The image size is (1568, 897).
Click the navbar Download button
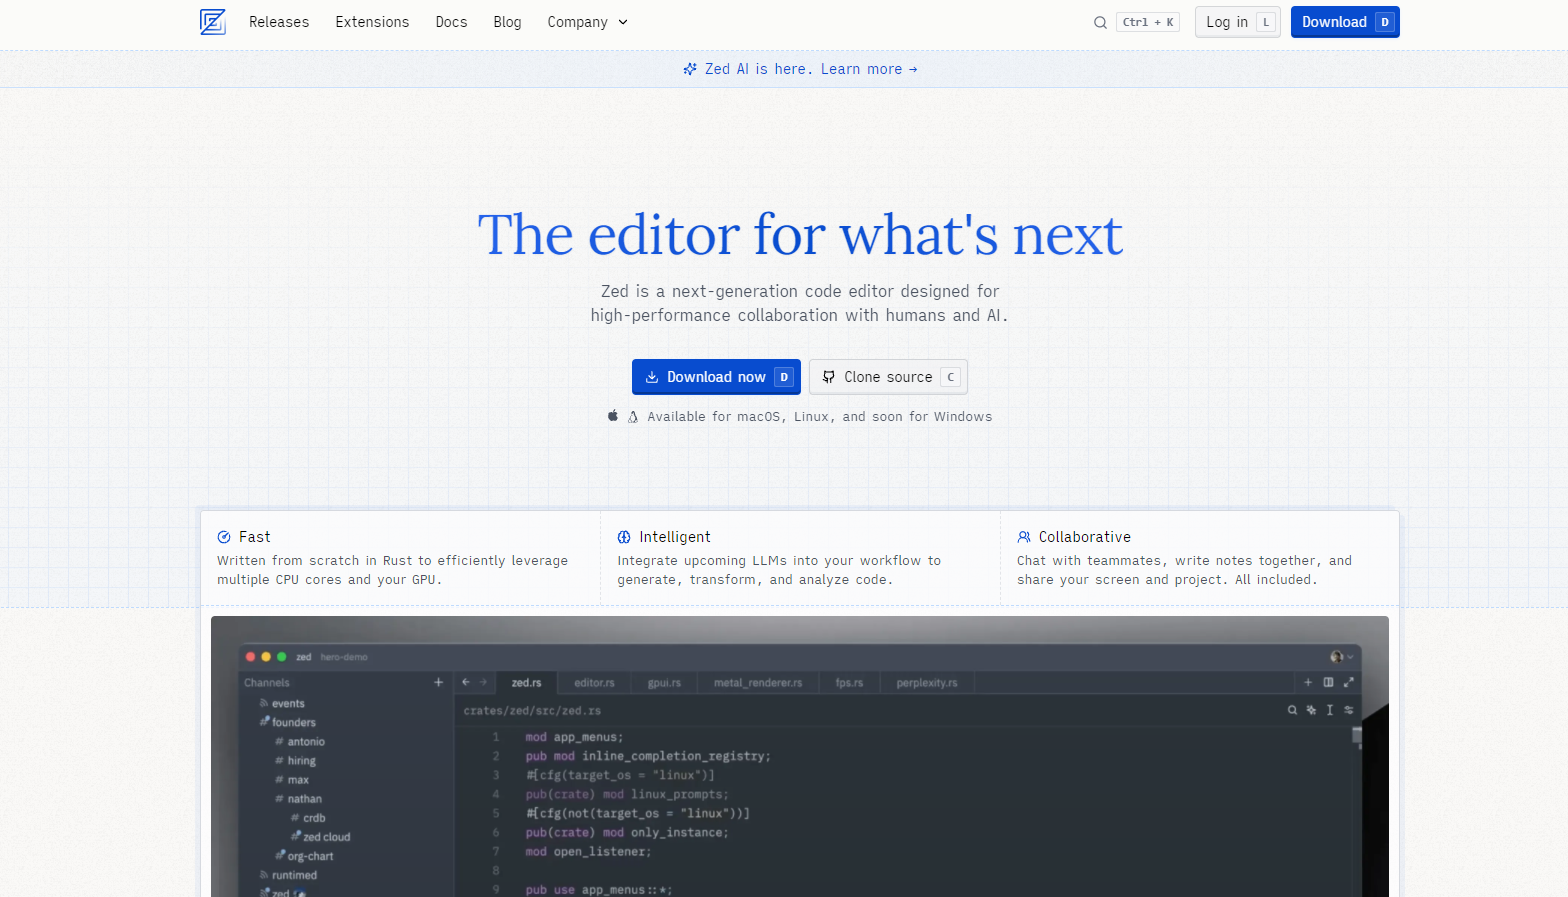(1345, 22)
